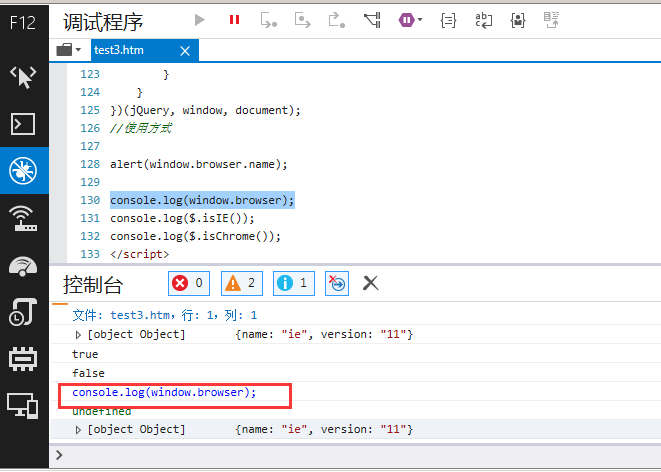The image size is (661, 472).
Task: Toggle the warnings filter showing 2
Action: (240, 283)
